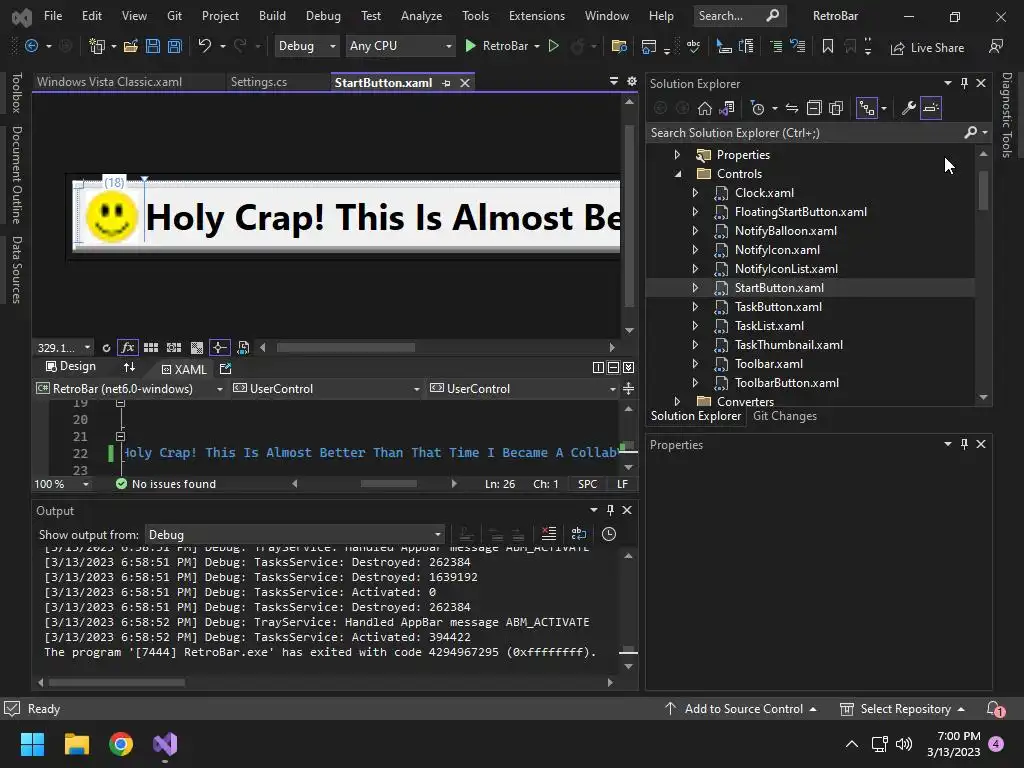Select NotifyBalloon.xaml in Solution Explorer

pyautogui.click(x=786, y=231)
